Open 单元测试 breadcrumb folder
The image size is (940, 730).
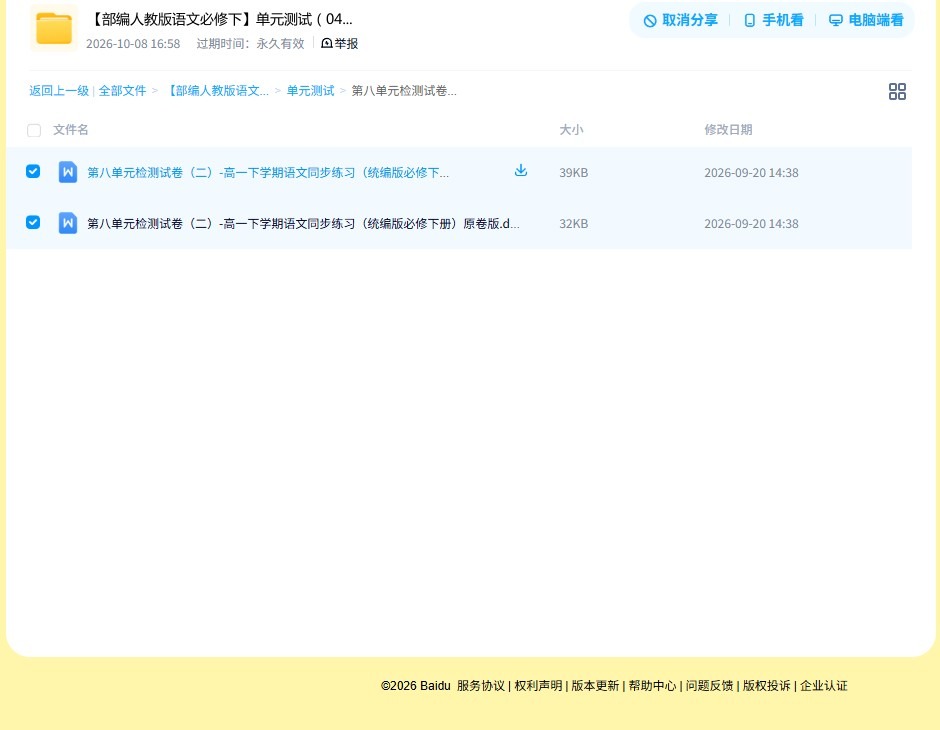(310, 91)
